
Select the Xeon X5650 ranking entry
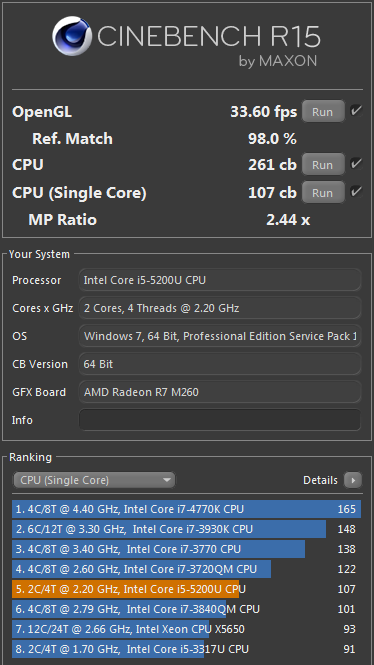187,629
